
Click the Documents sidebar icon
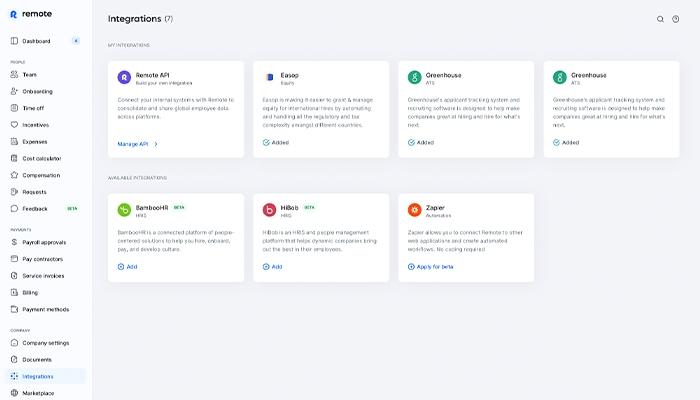tap(14, 359)
